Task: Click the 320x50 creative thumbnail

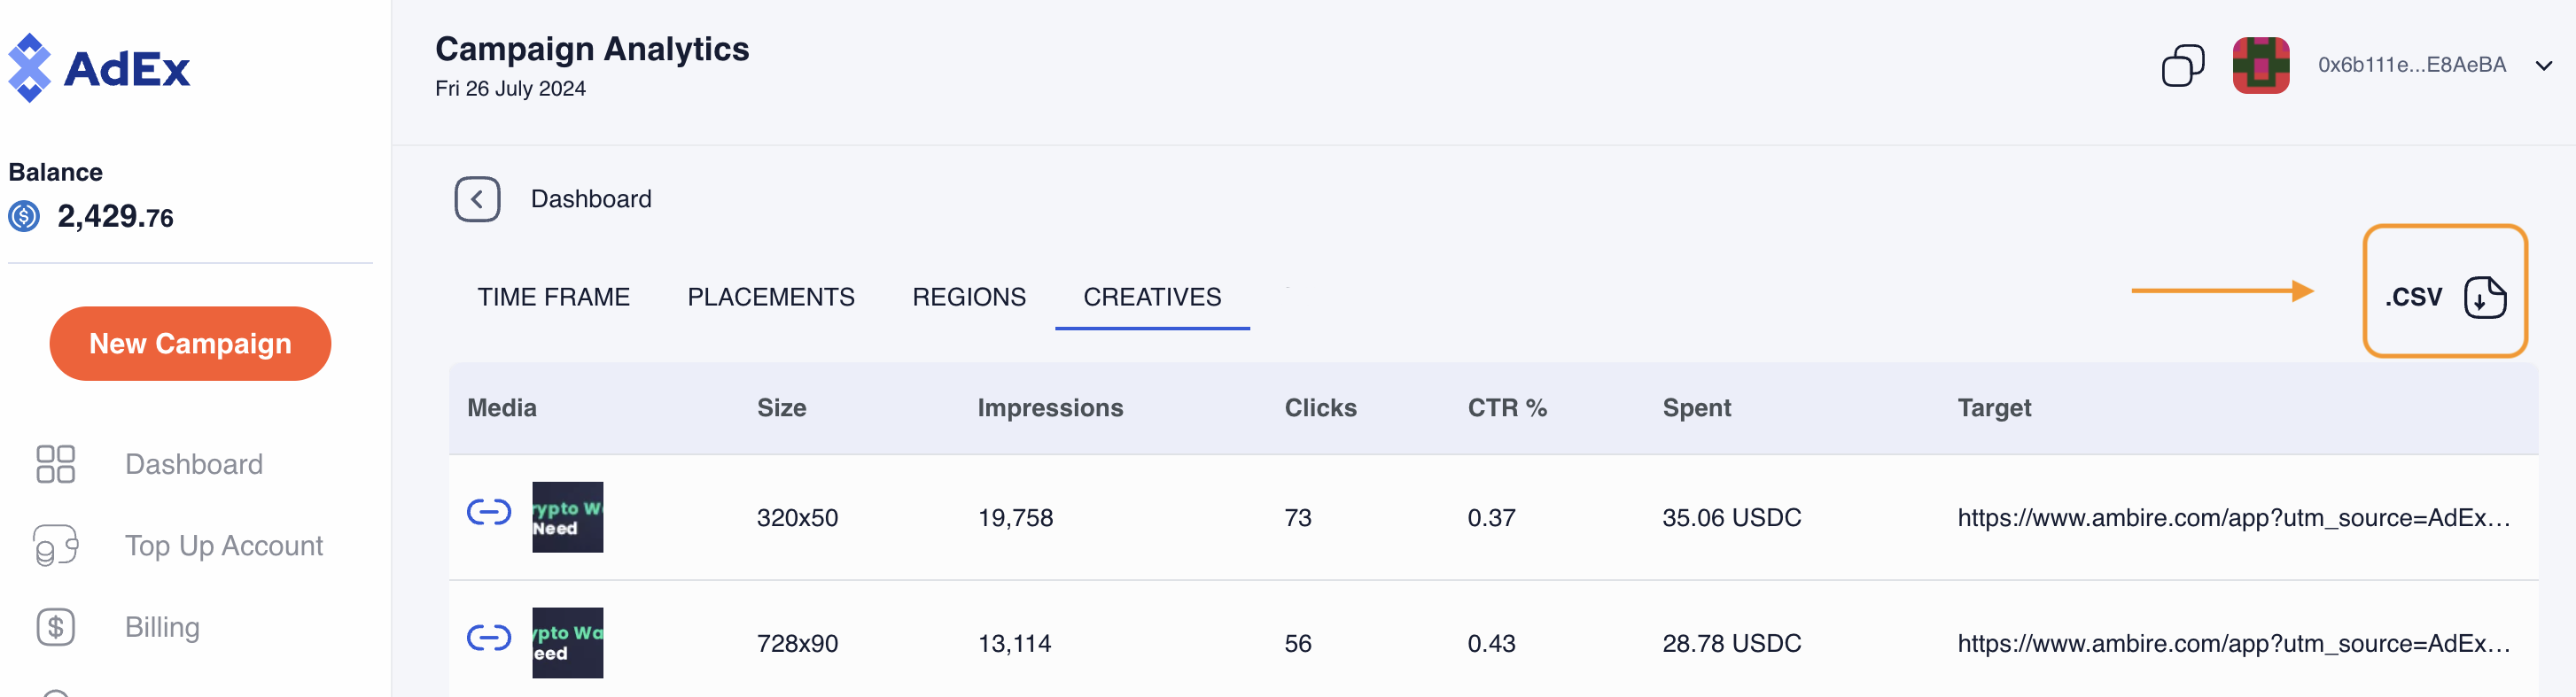Action: point(567,517)
